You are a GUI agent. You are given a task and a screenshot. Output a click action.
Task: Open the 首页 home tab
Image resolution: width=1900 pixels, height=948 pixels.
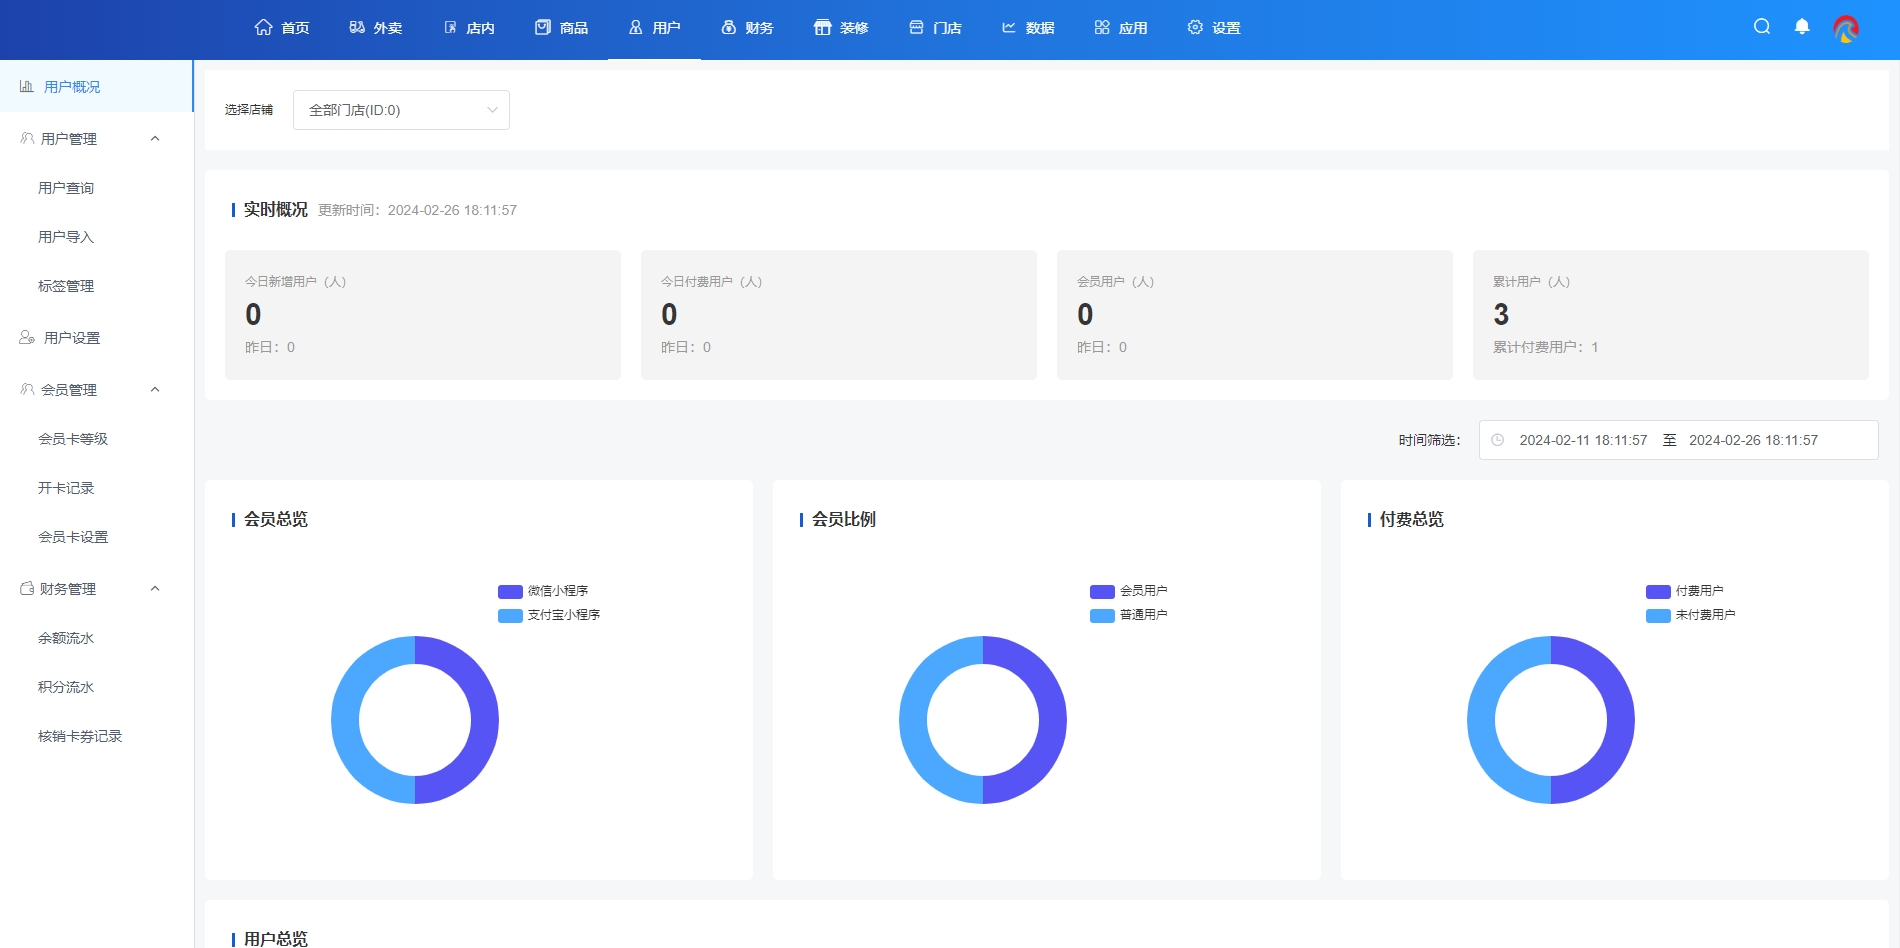282,28
